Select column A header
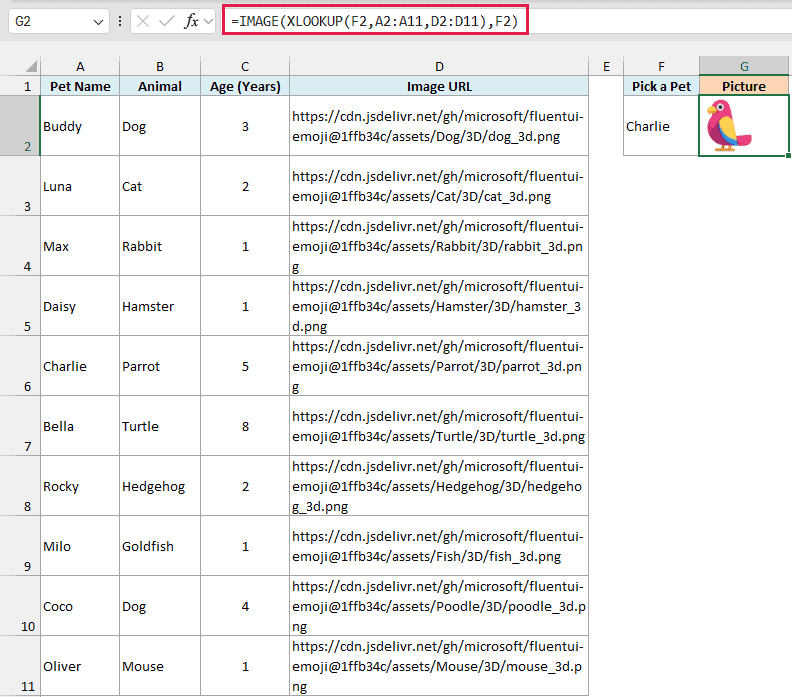This screenshot has height=697, width=792. 80,66
